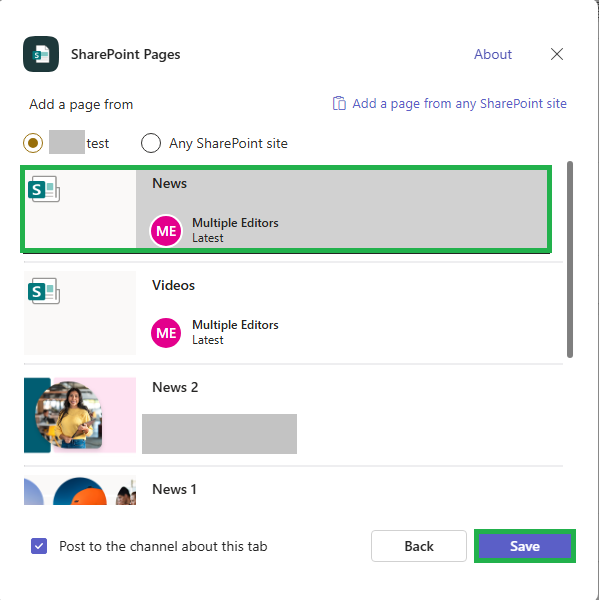Select the News page title
The image size is (599, 600).
pyautogui.click(x=170, y=183)
